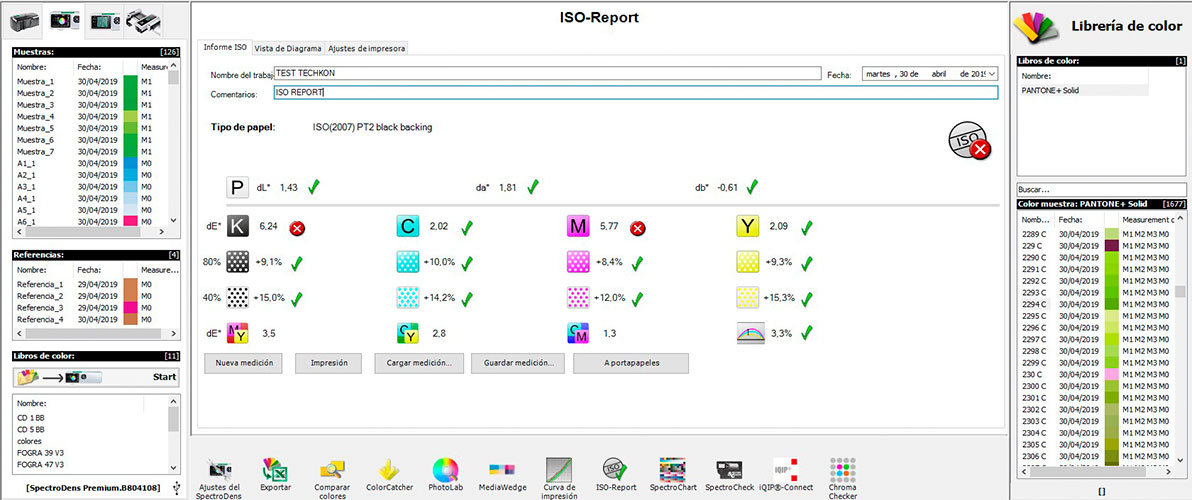Open the ColorCatcher tool
Viewport: 1192px width, 500px height.
click(388, 475)
